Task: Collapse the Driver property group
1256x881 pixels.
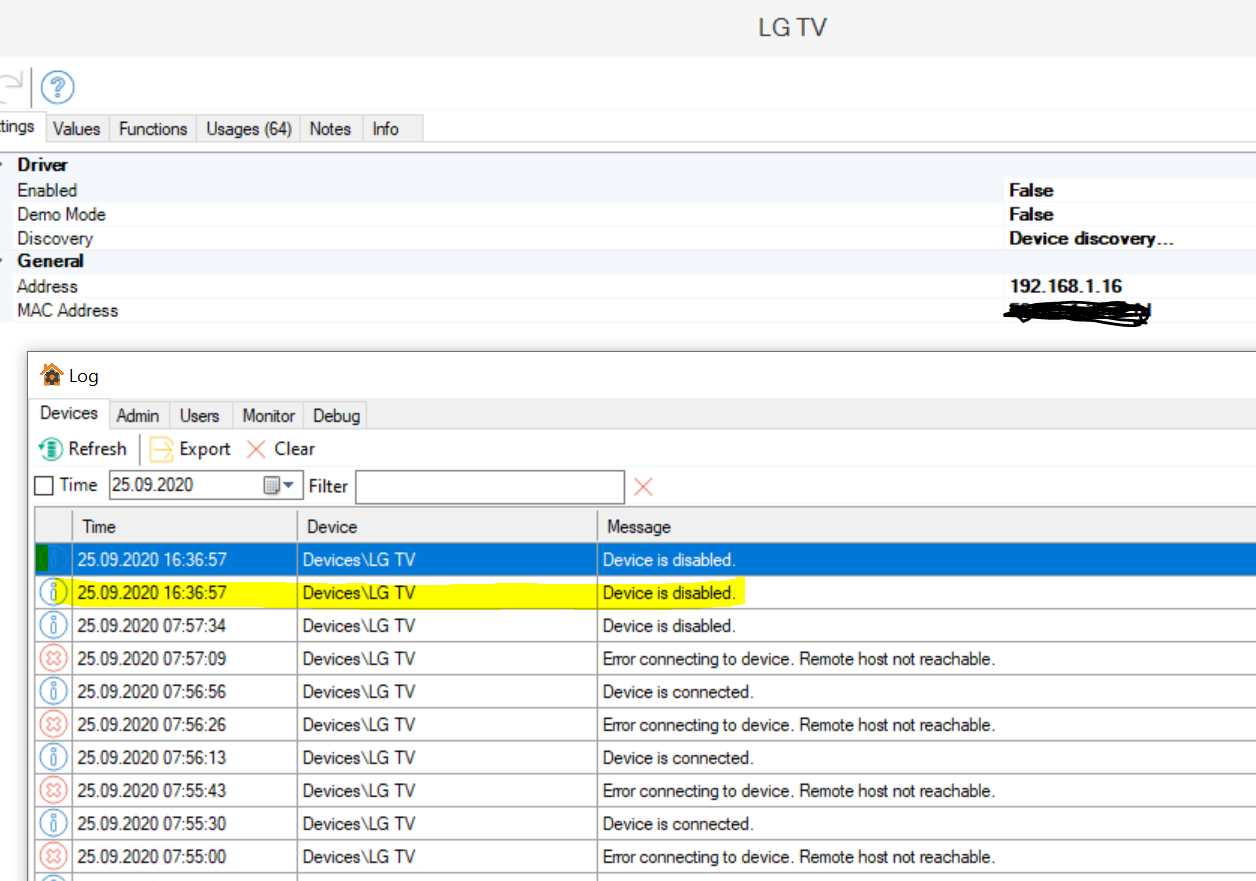Action: coord(3,165)
